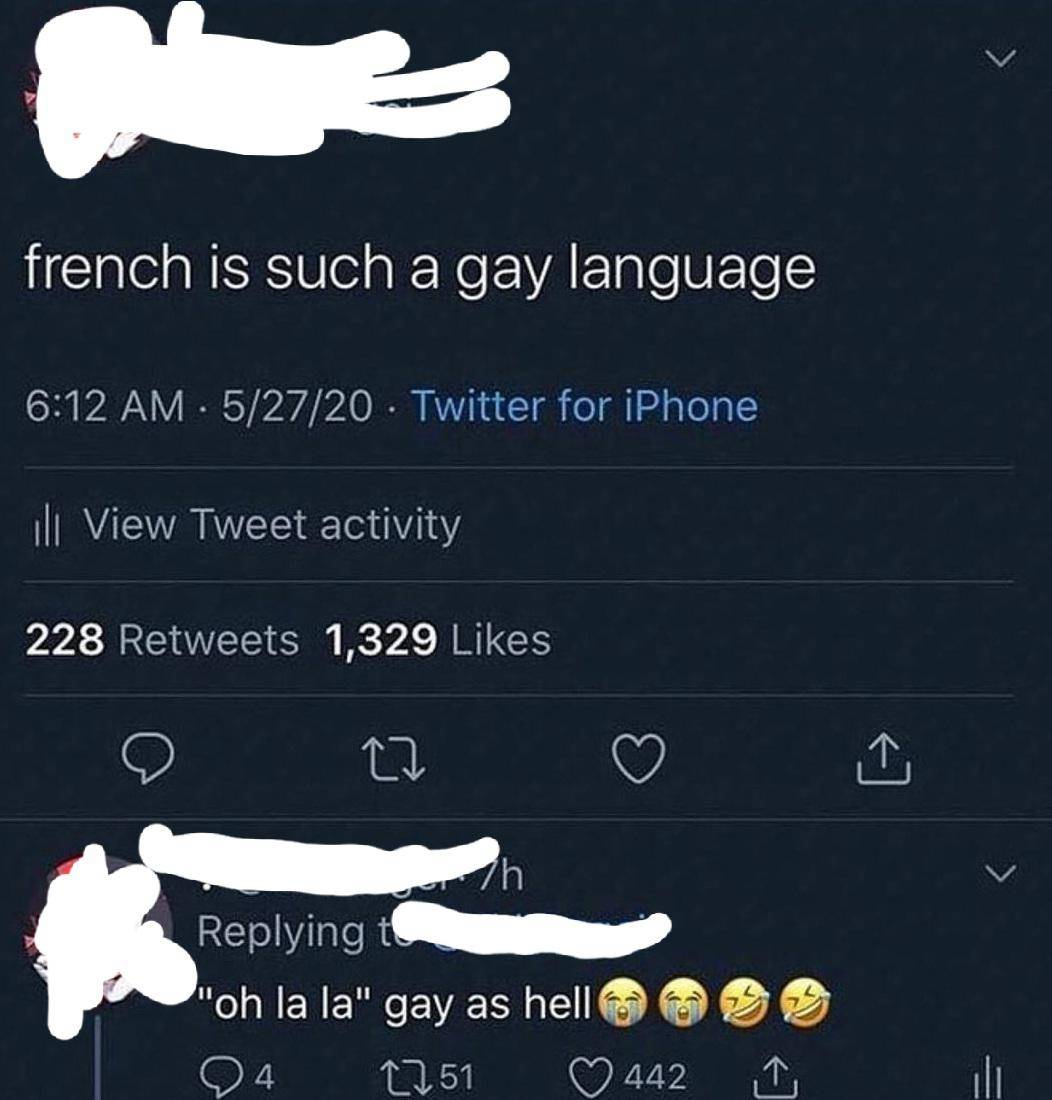Open the Twitter for iPhone source link

pos(585,406)
